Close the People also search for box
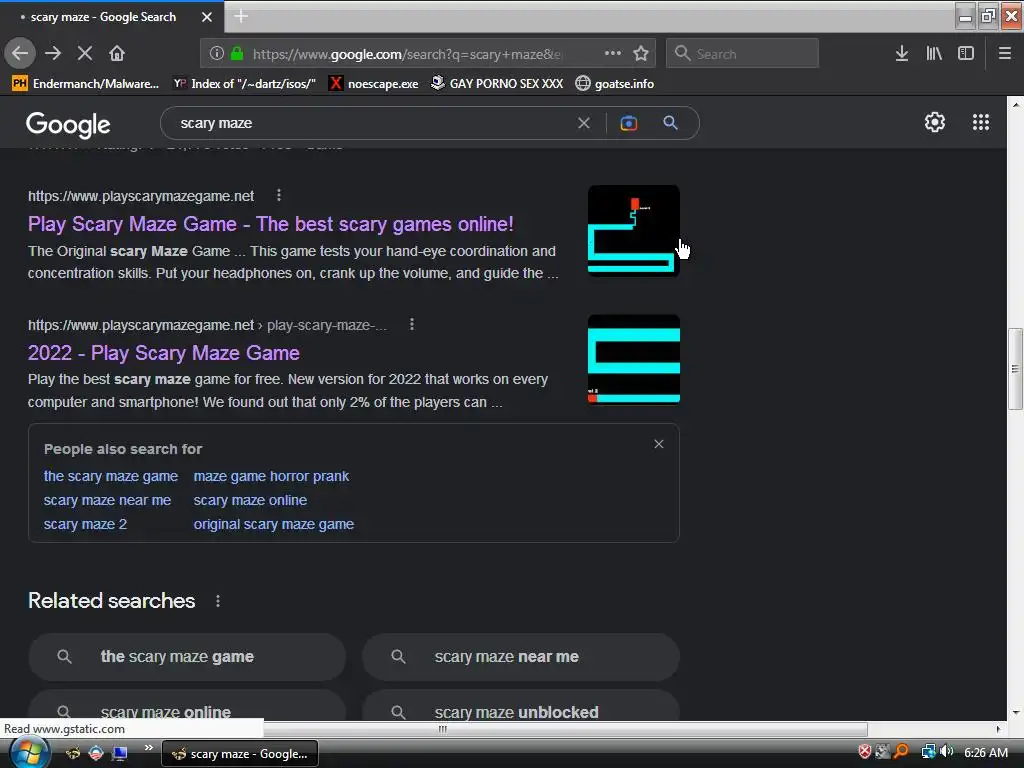 659,444
